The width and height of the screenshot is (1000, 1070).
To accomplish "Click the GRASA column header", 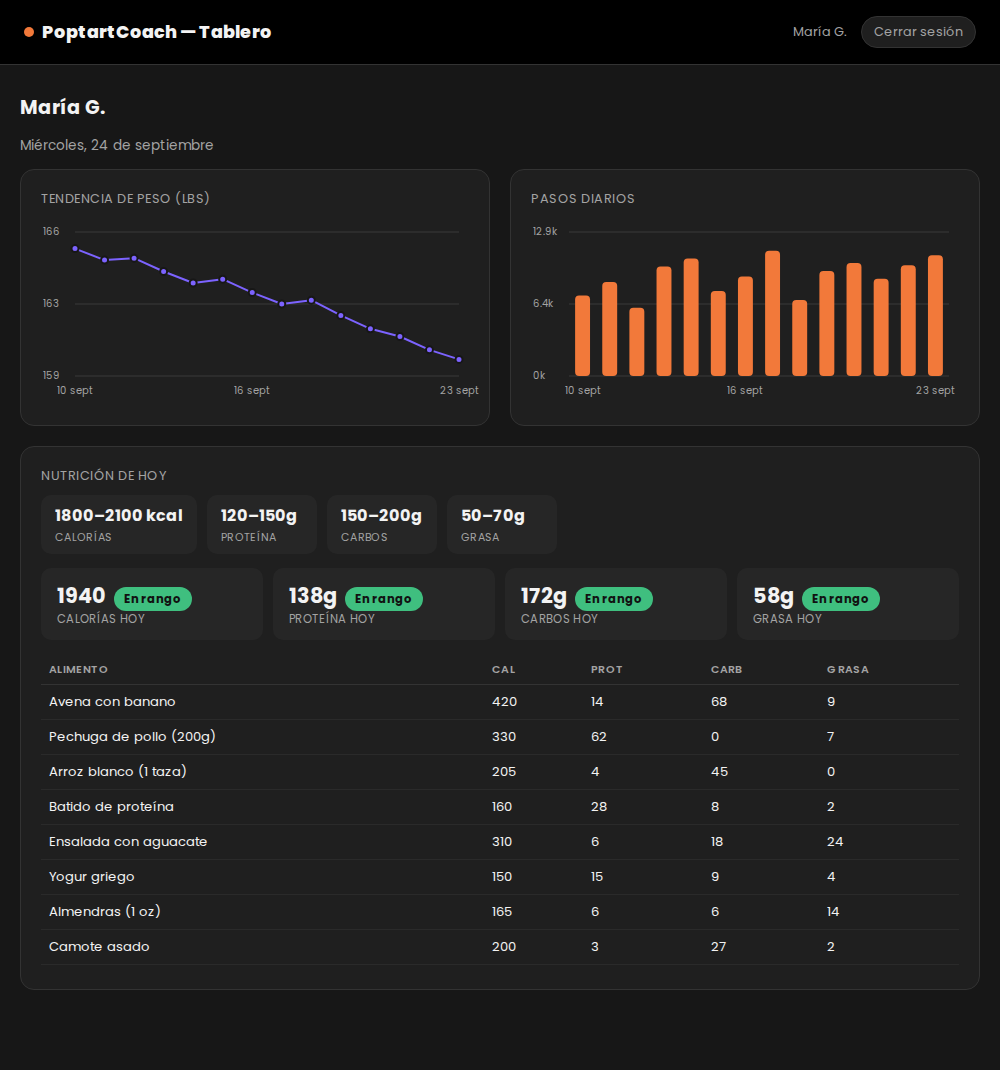I will (x=848, y=669).
